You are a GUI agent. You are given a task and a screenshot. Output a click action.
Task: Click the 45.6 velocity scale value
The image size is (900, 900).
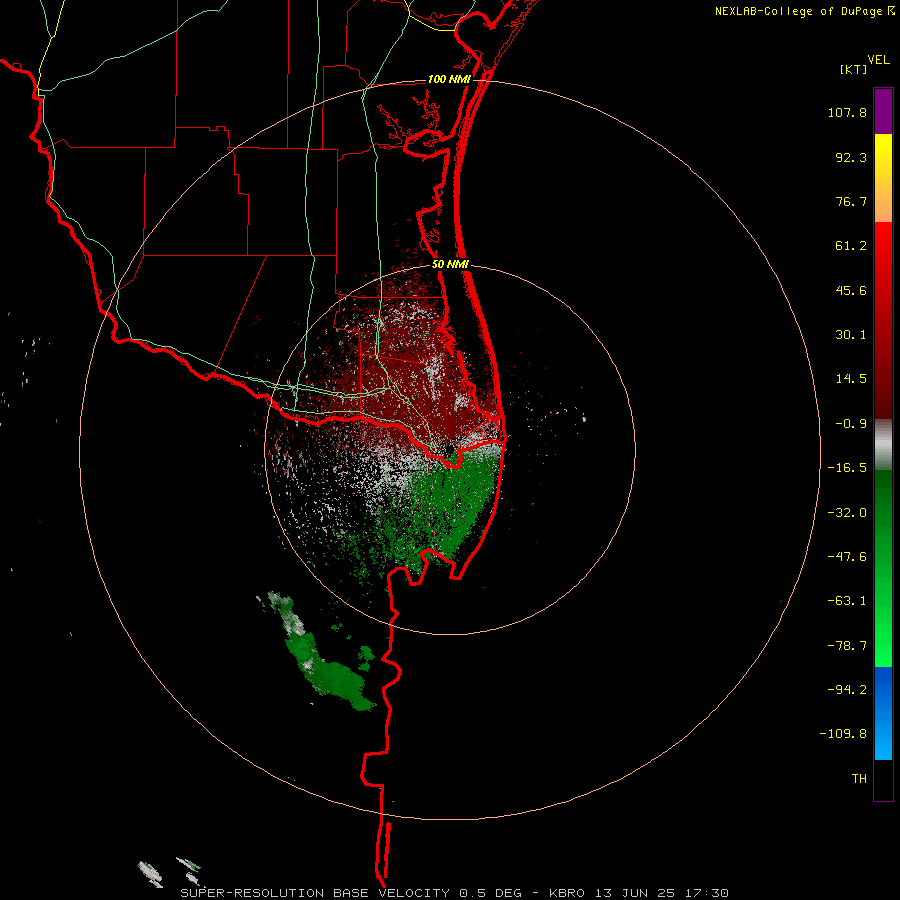(x=851, y=290)
